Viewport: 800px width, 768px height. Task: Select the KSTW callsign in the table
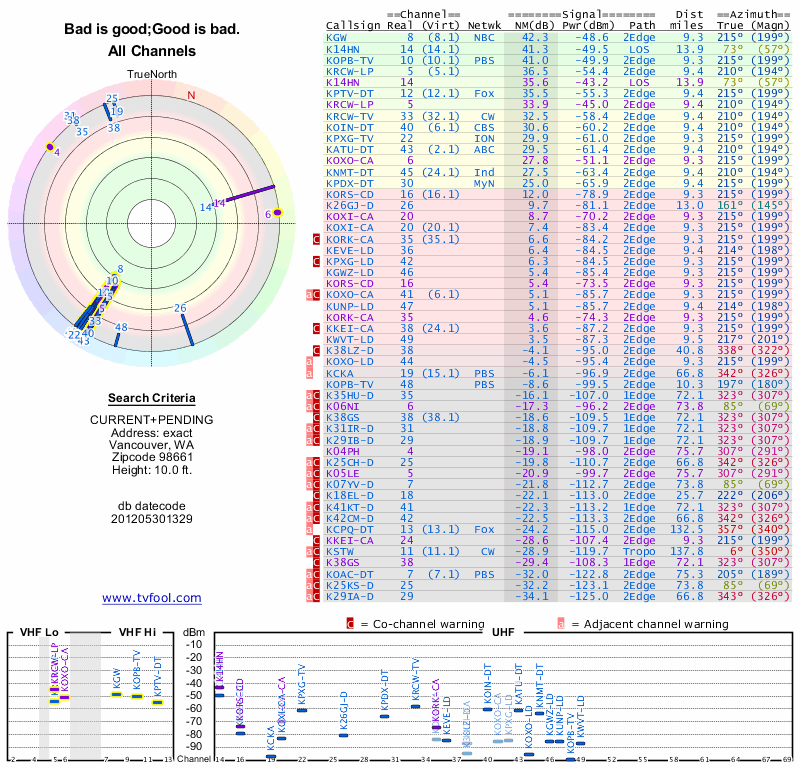(x=340, y=551)
